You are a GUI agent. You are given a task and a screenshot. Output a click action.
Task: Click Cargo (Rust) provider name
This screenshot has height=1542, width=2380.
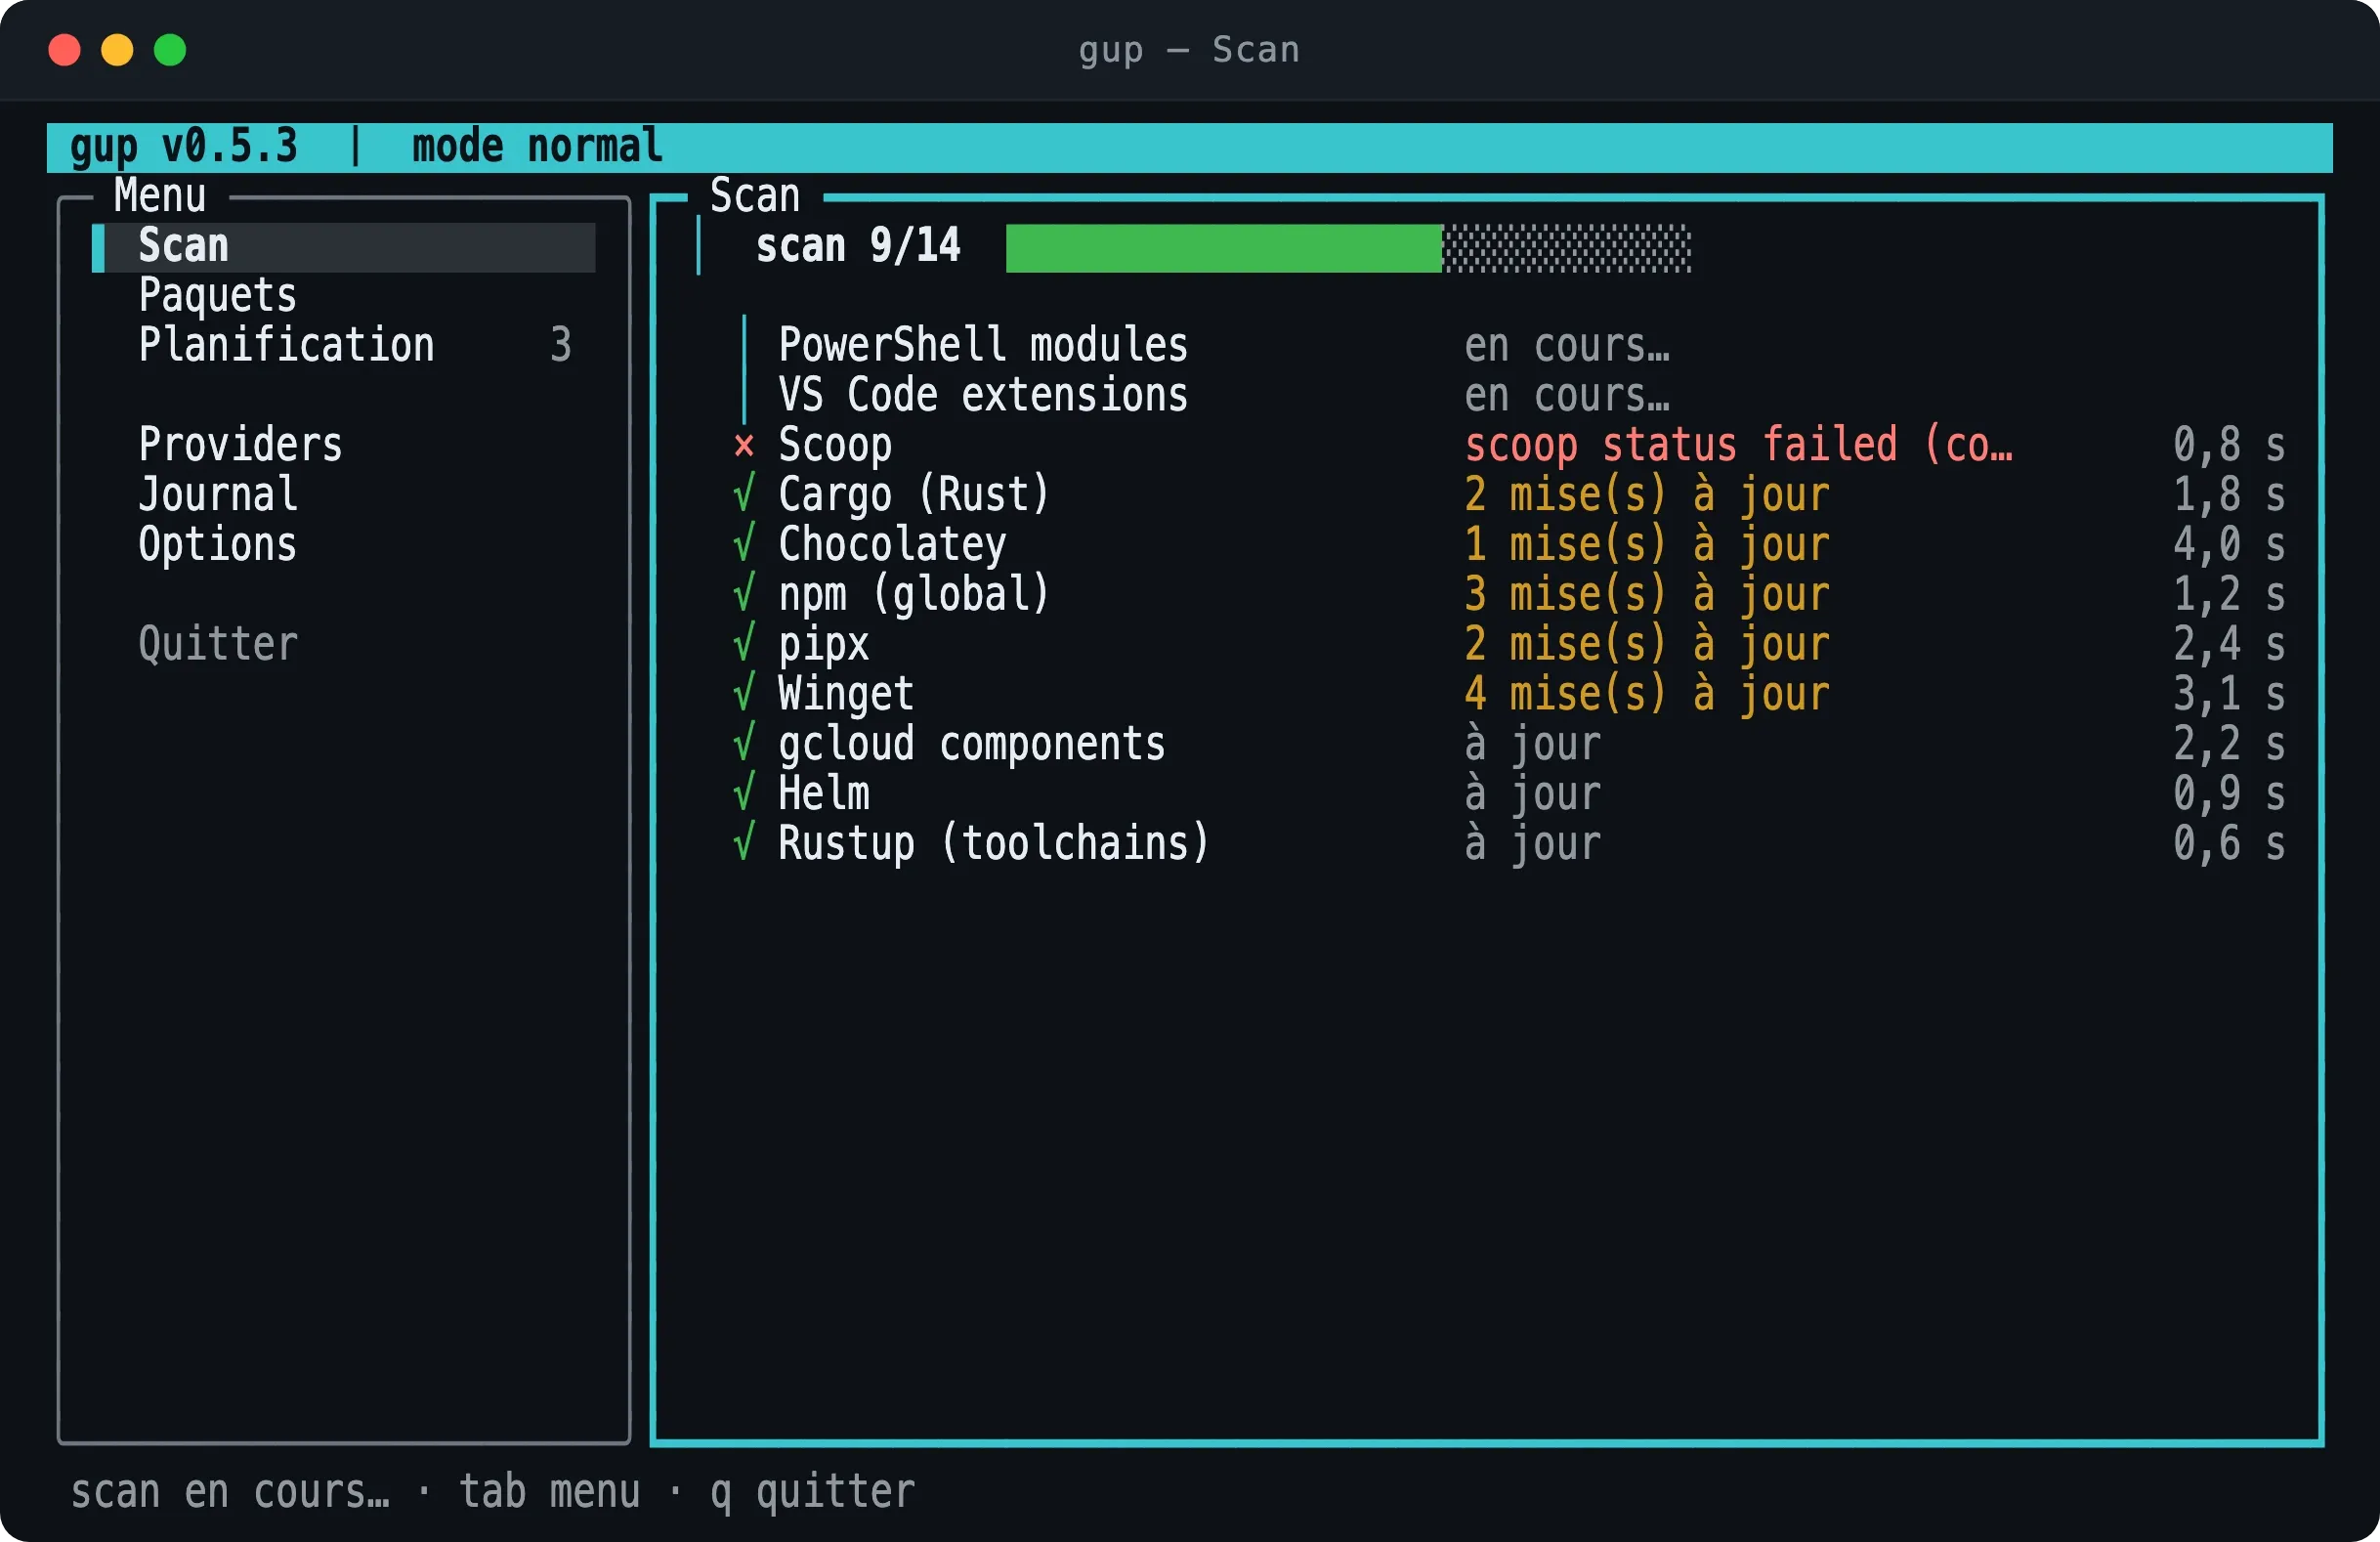(914, 495)
